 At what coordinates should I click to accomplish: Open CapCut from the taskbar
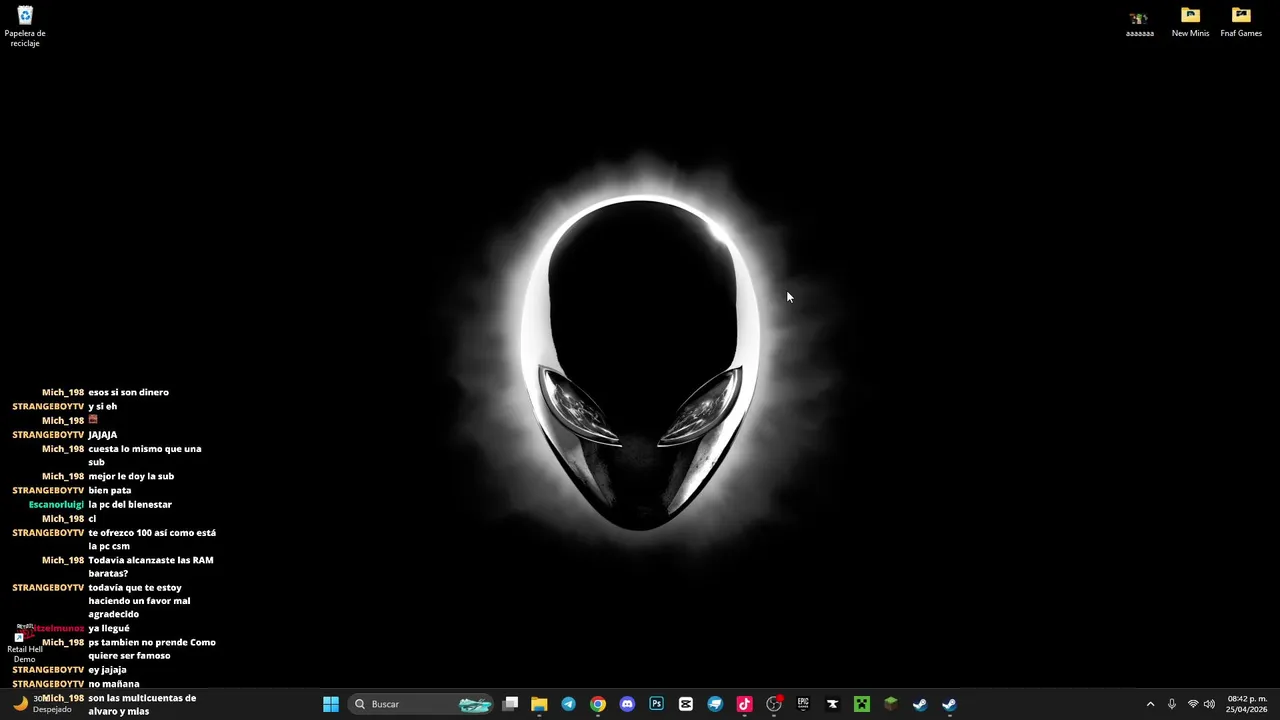click(686, 704)
